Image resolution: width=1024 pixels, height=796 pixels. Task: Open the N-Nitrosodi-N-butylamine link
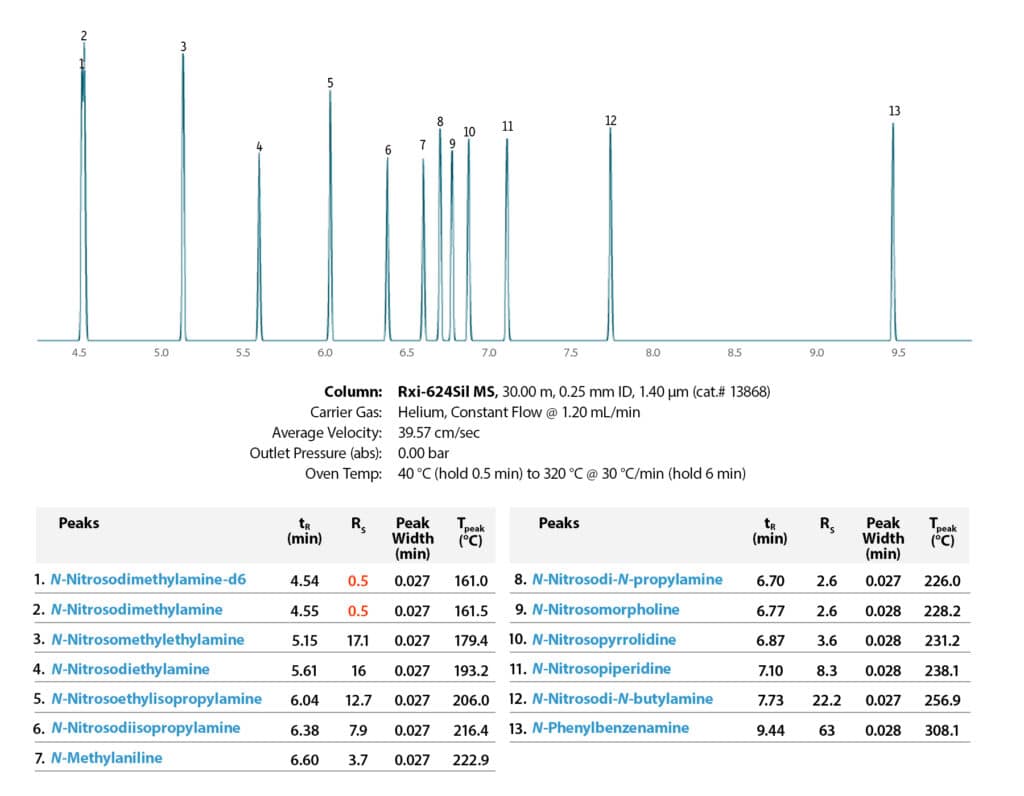622,699
